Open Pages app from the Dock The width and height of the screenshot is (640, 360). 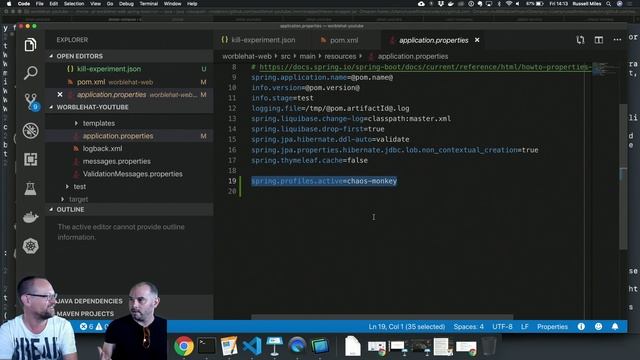[x=229, y=346]
